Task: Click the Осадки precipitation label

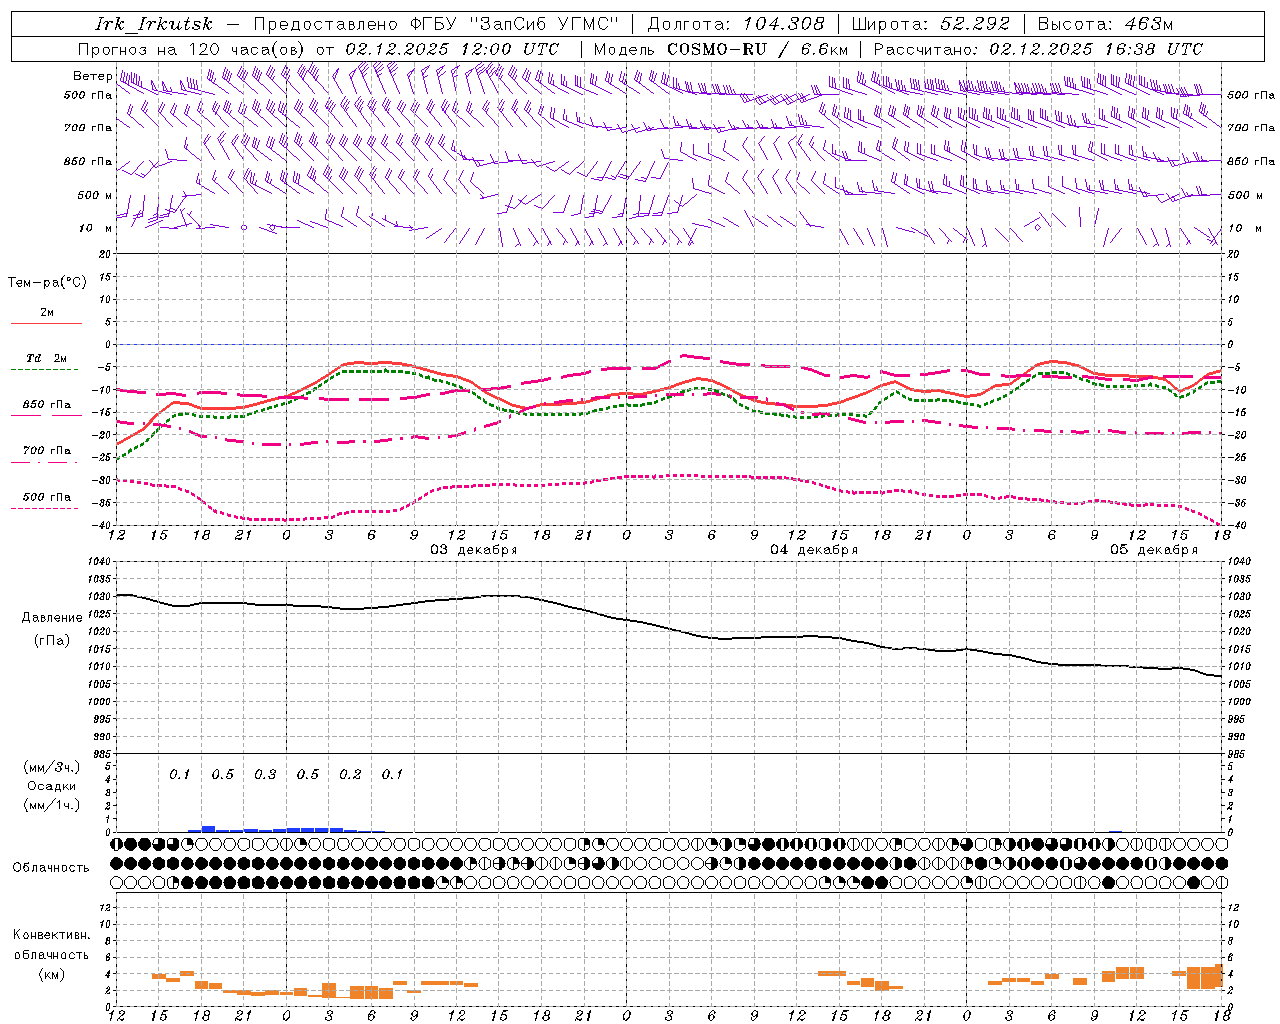Action: tap(52, 786)
